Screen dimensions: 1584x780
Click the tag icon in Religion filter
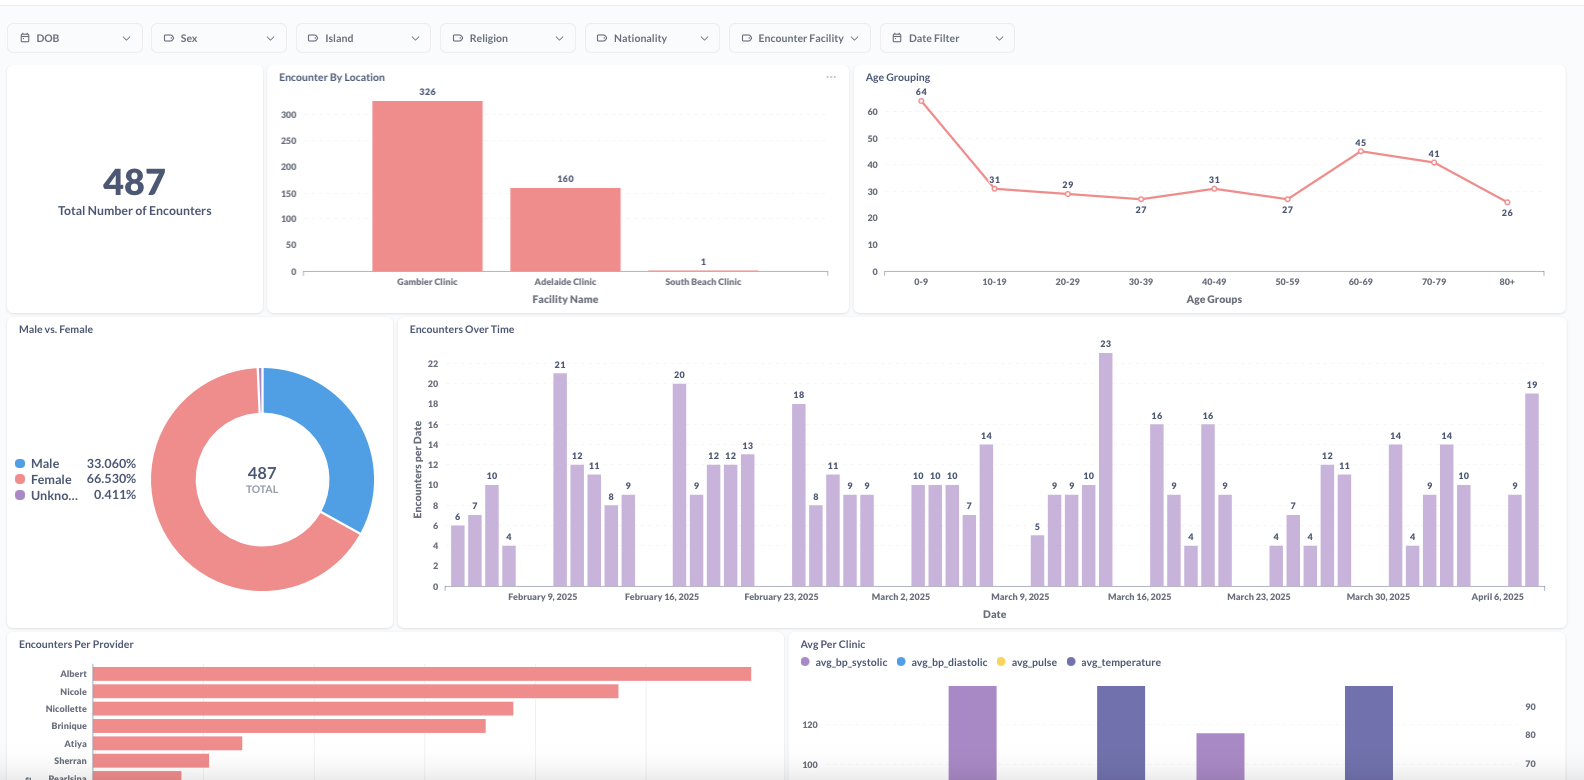[x=458, y=38]
